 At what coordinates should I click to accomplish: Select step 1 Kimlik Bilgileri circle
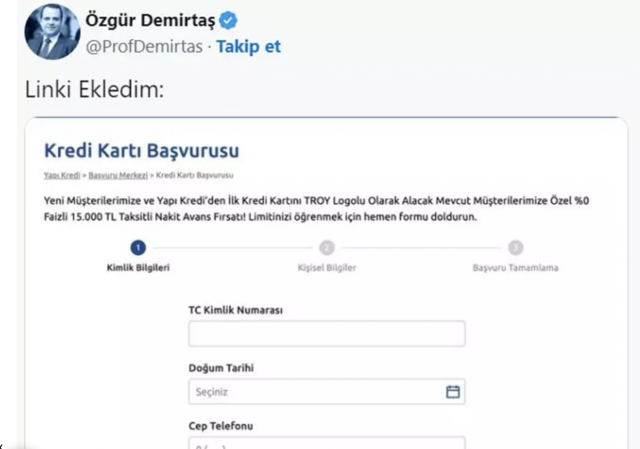click(138, 248)
